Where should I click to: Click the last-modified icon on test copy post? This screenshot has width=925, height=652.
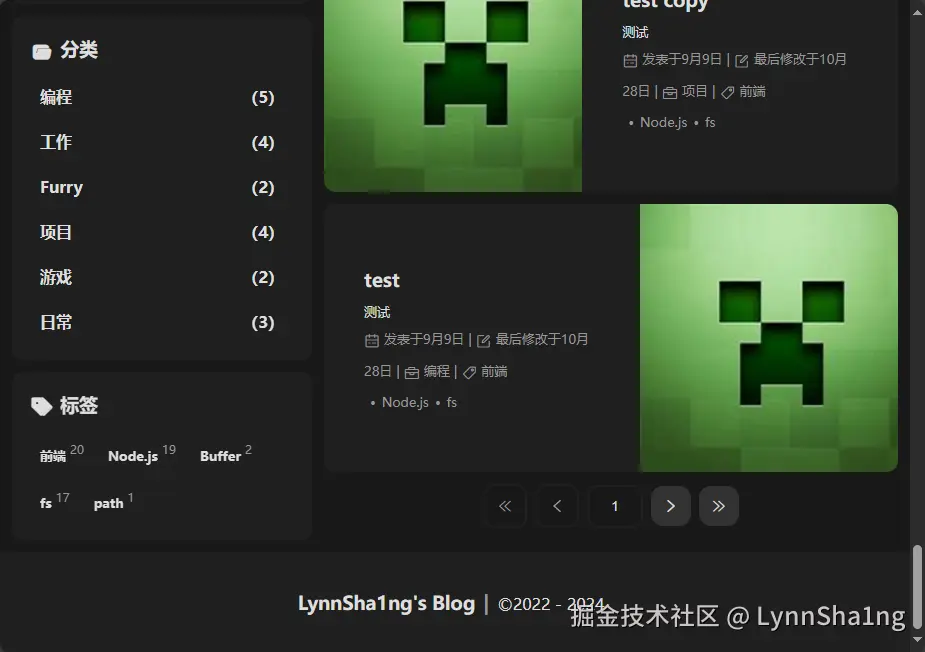pos(740,59)
